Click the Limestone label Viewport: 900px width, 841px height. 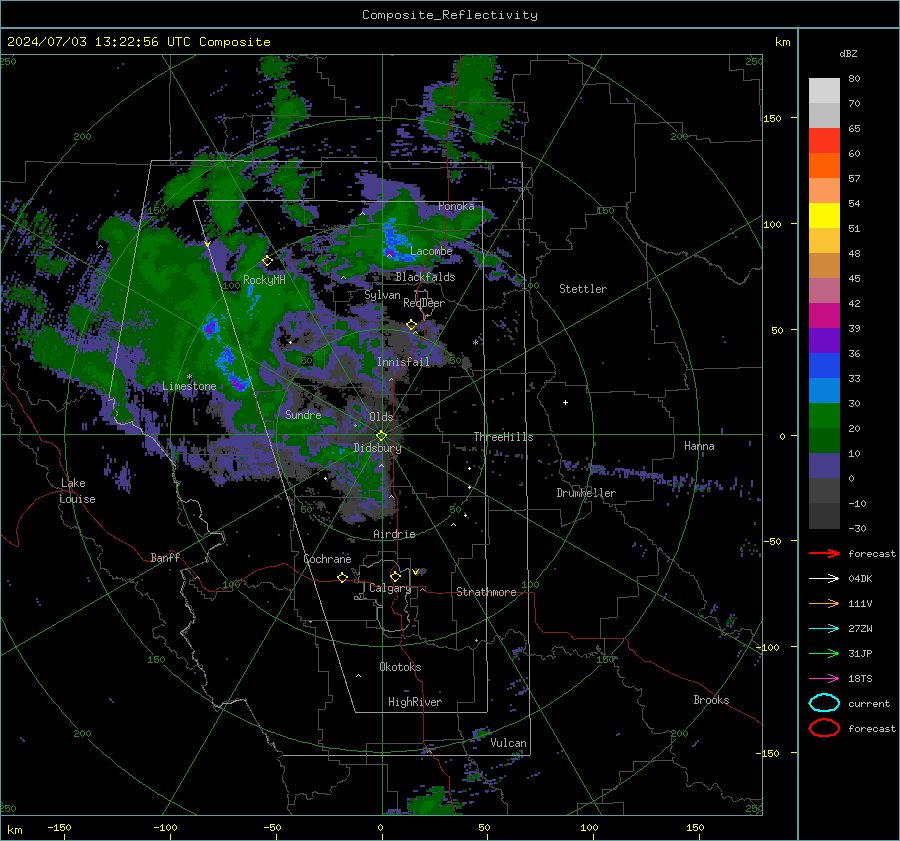coord(189,386)
